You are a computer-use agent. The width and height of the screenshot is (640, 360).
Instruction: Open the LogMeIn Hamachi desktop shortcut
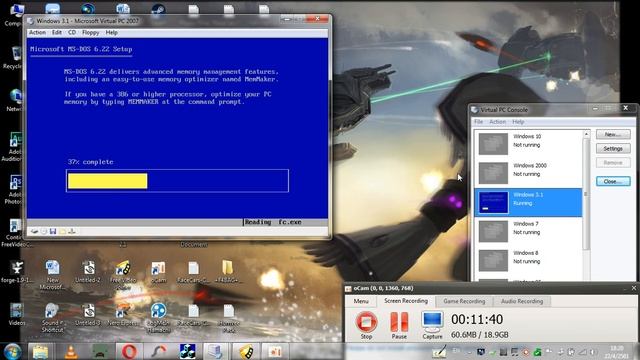(x=158, y=318)
